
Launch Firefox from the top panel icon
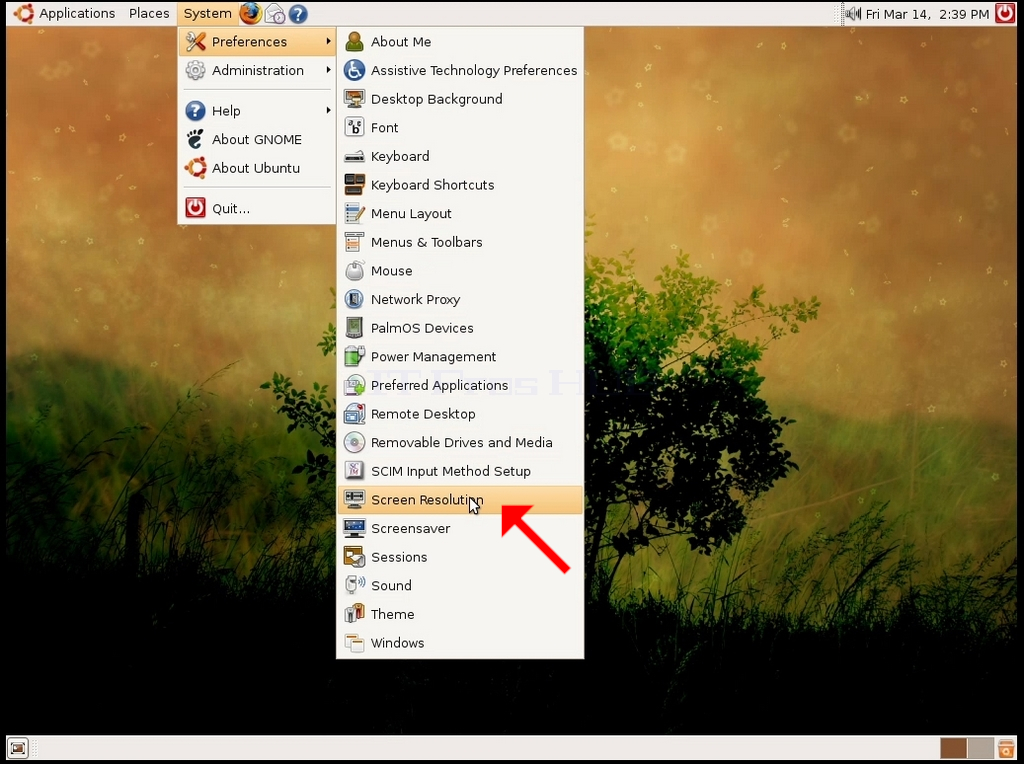pos(250,13)
